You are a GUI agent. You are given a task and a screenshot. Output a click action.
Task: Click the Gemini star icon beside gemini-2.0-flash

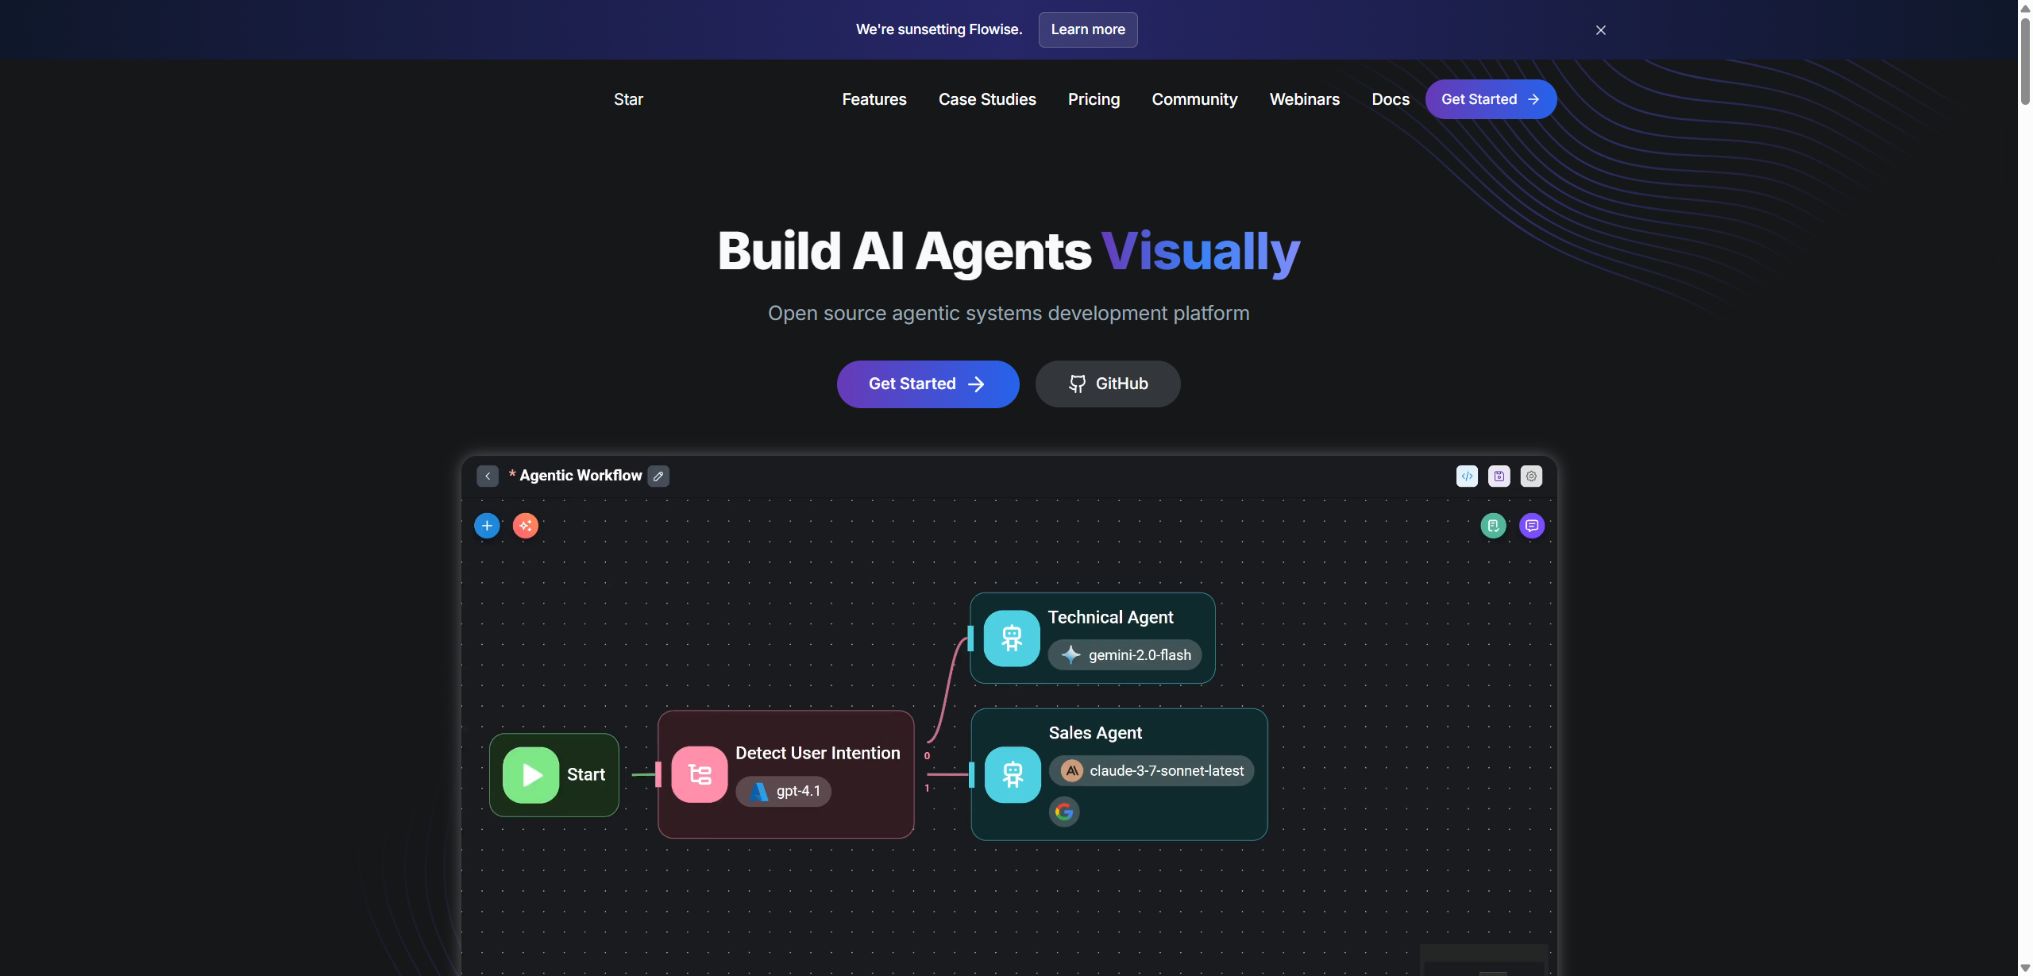click(x=1071, y=655)
